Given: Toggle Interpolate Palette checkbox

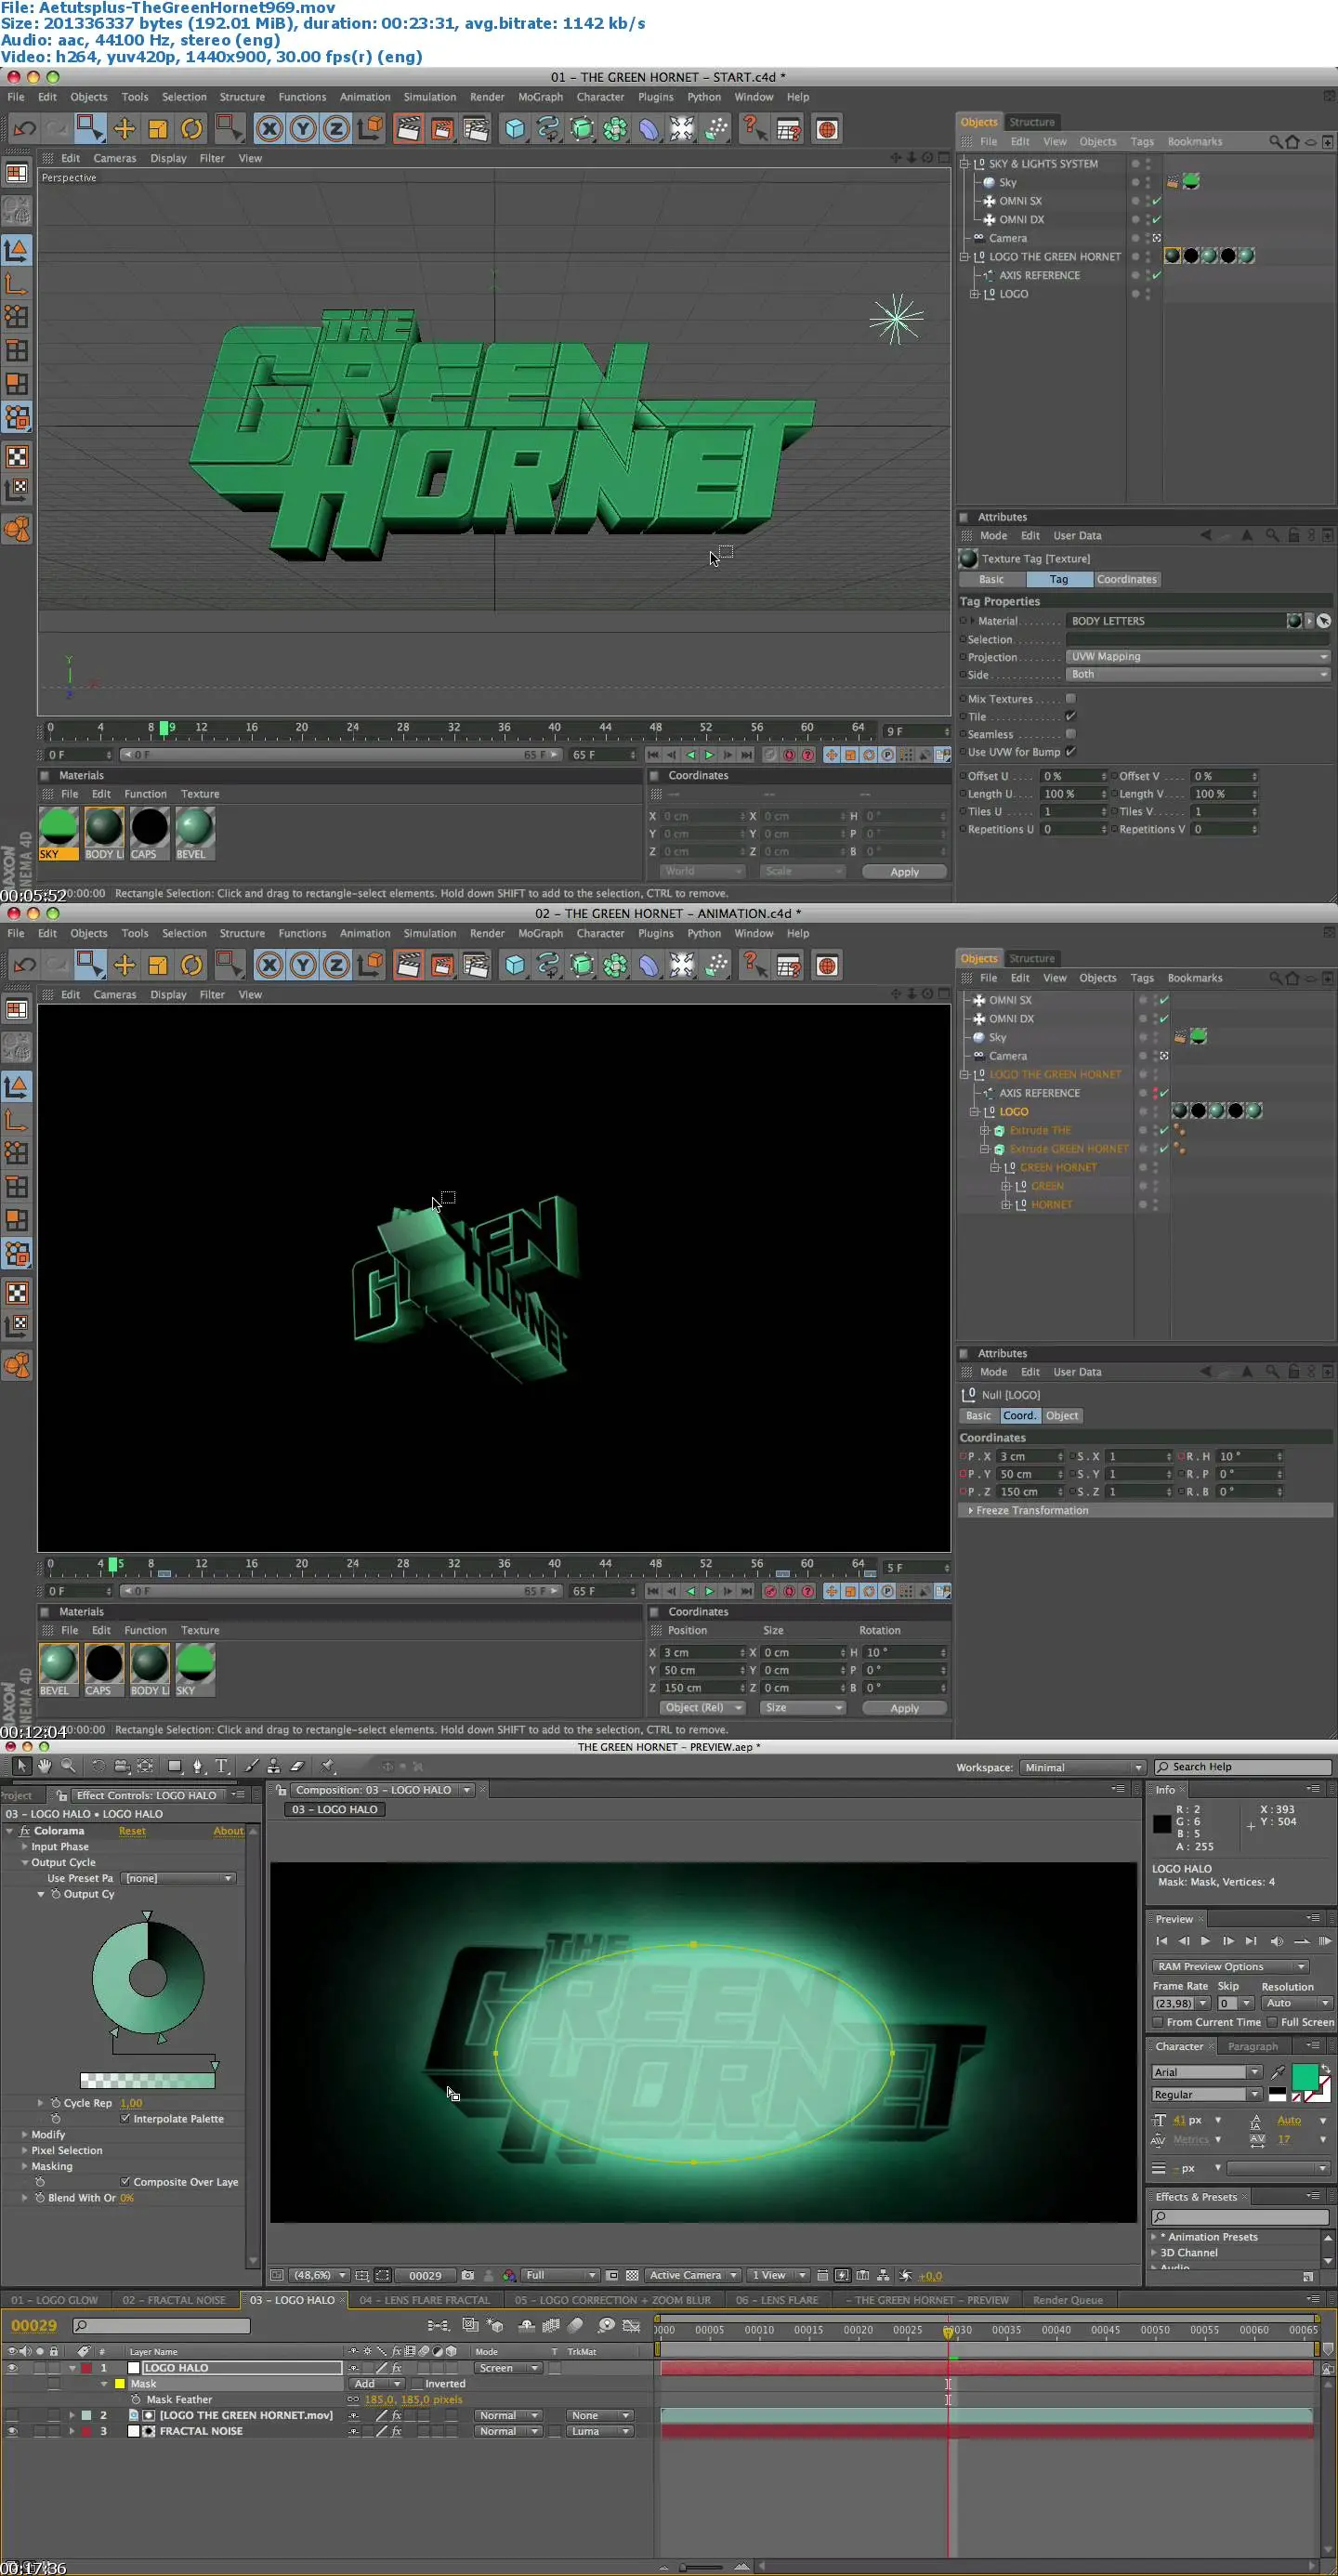Looking at the screenshot, I should pos(125,2118).
